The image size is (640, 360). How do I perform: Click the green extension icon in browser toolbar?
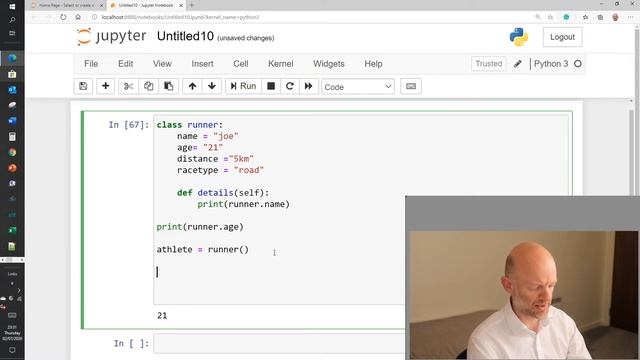[566, 17]
